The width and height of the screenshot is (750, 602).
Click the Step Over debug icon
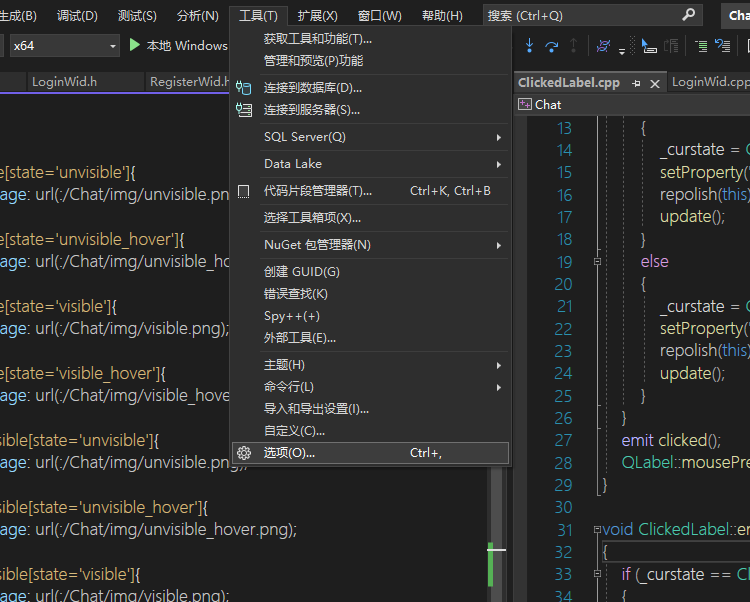pyautogui.click(x=551, y=46)
